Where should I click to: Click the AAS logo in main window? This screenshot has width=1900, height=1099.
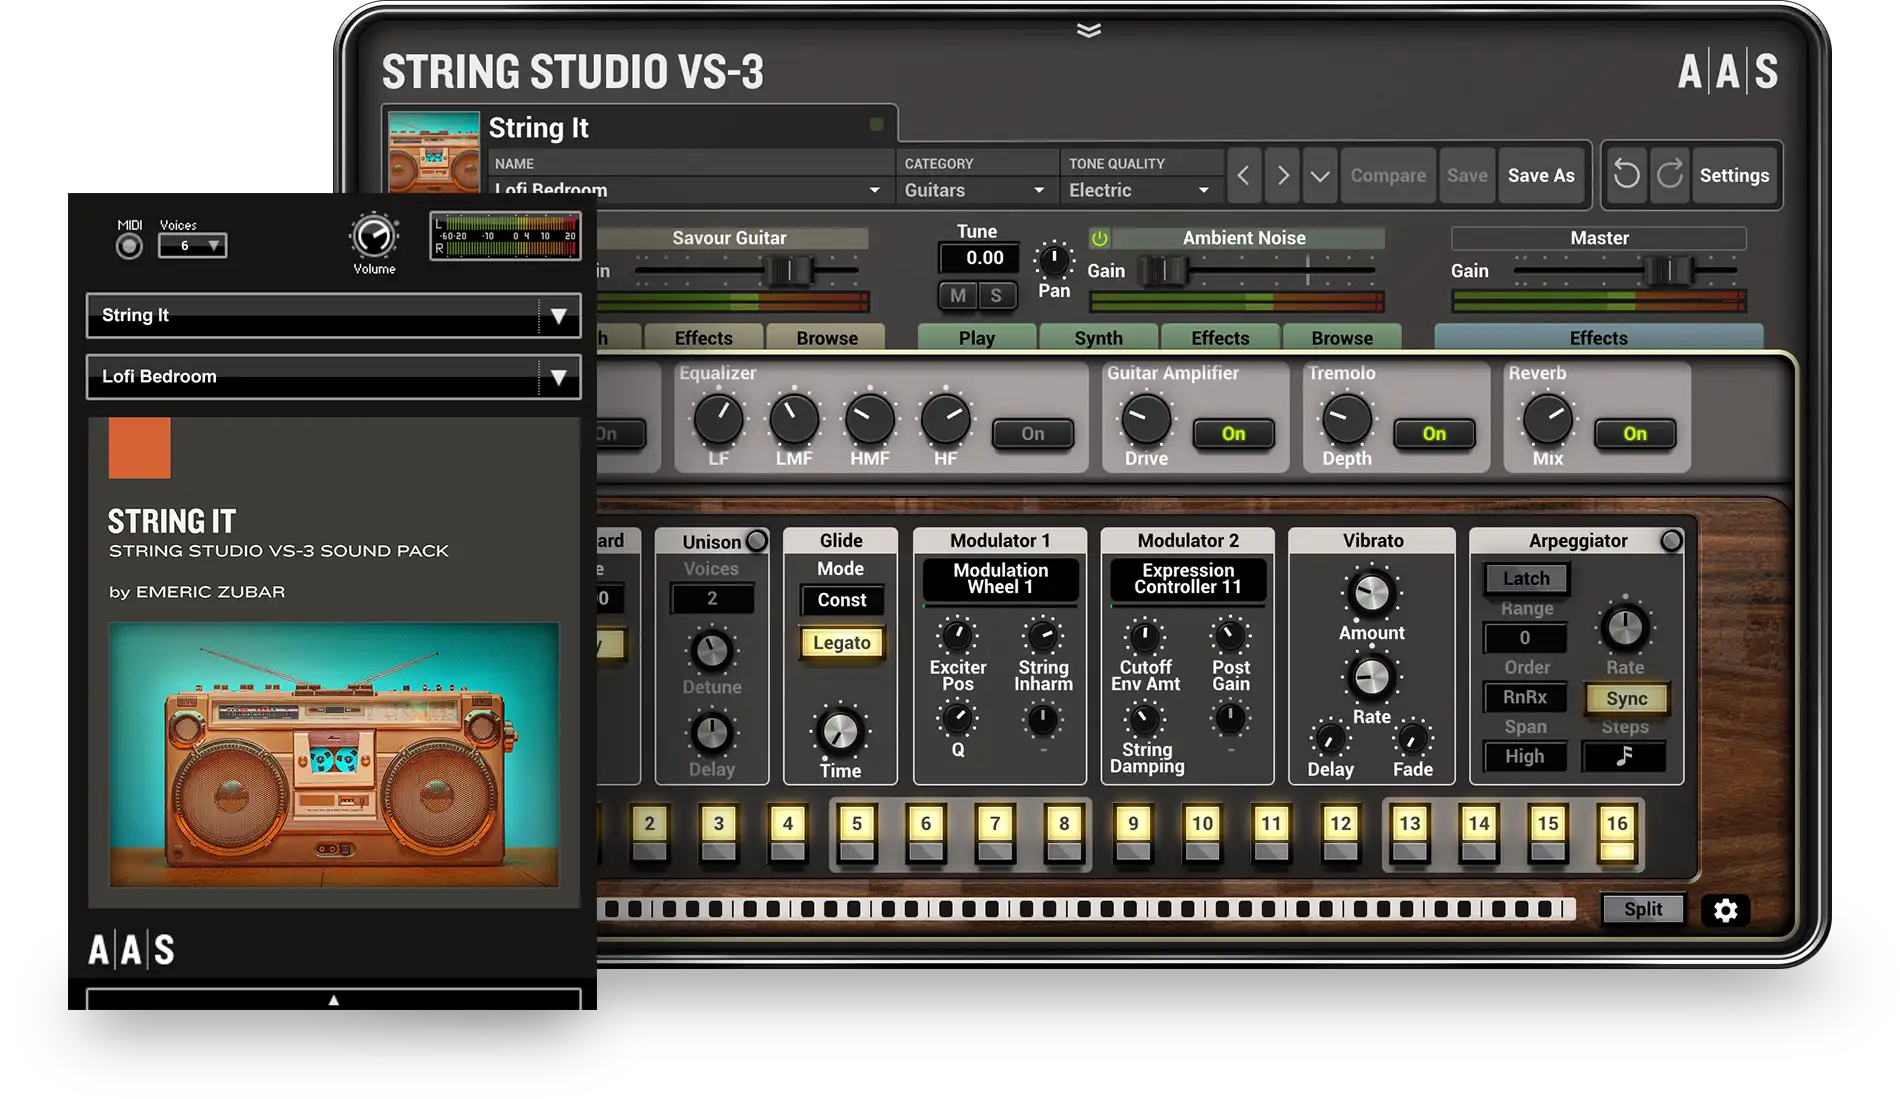pos(1728,71)
